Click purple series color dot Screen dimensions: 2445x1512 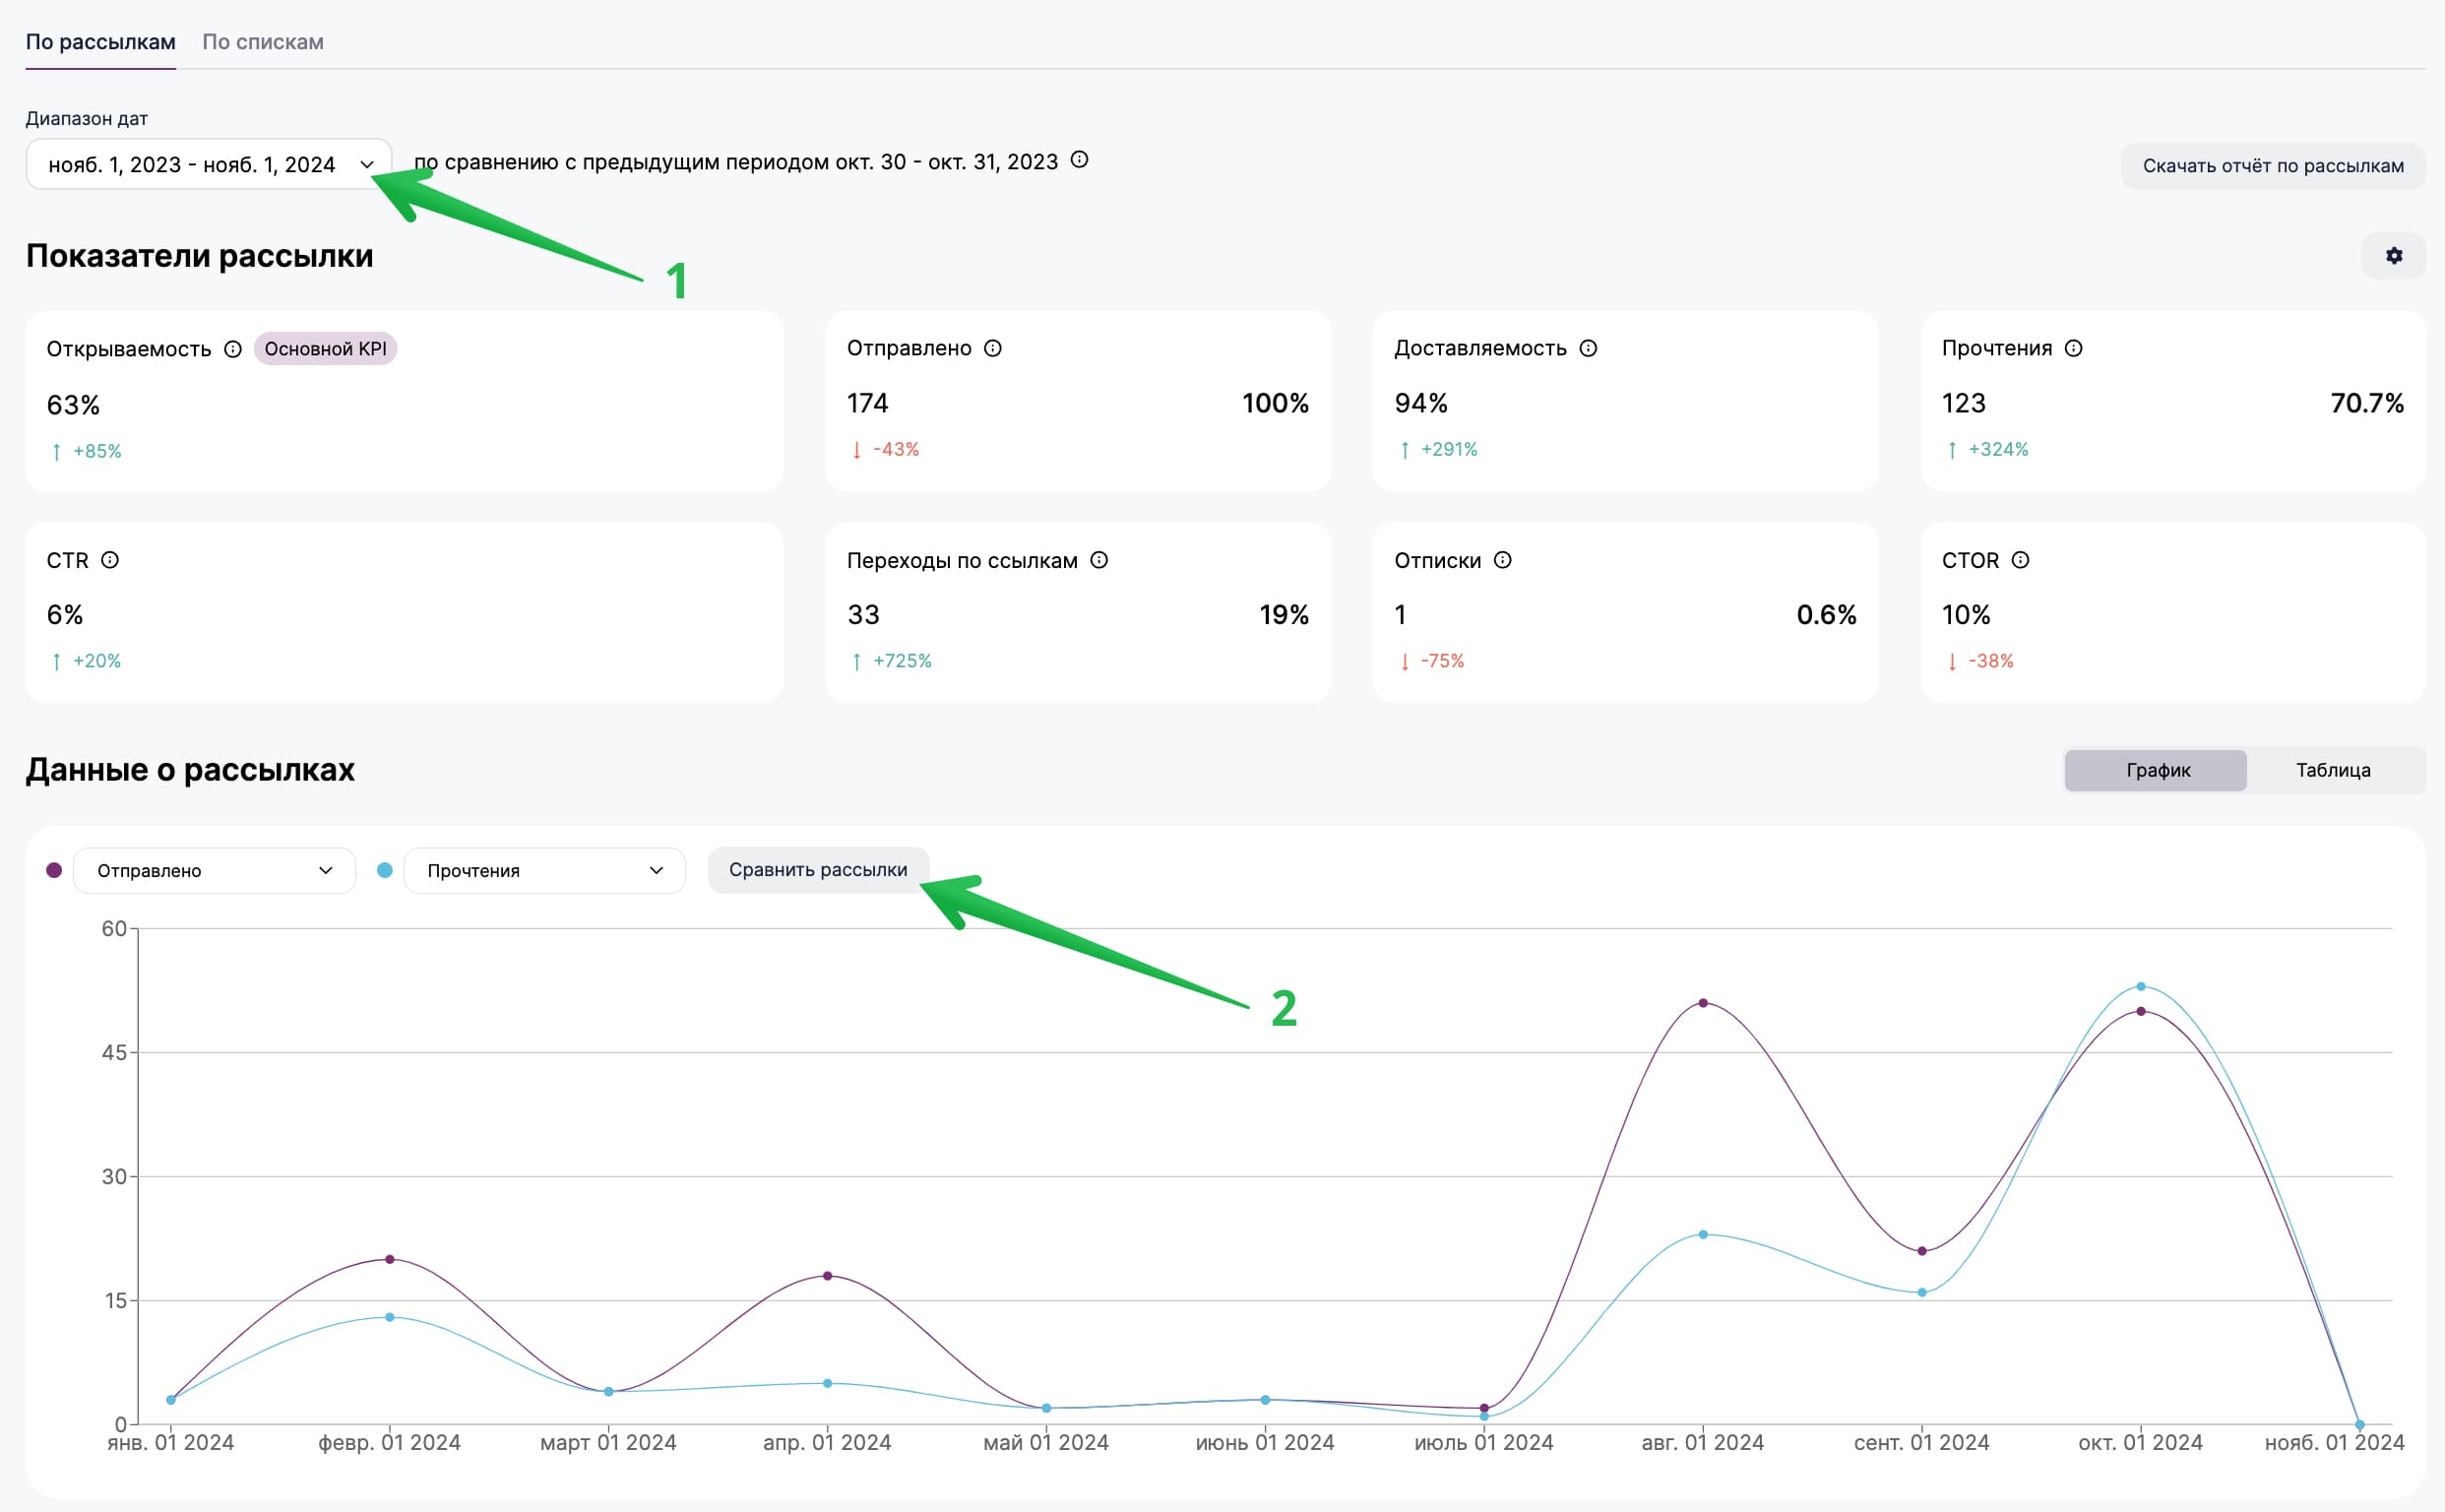pyautogui.click(x=54, y=870)
